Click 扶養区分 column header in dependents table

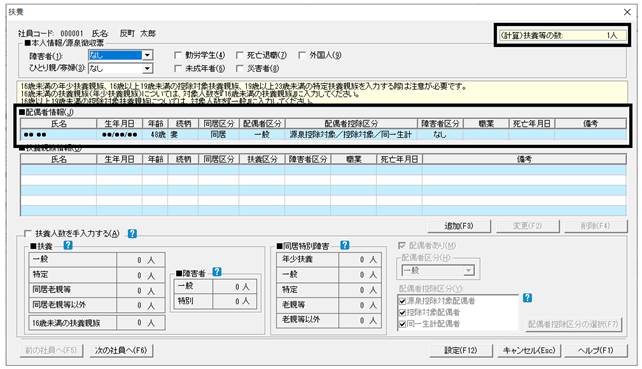coord(262,159)
